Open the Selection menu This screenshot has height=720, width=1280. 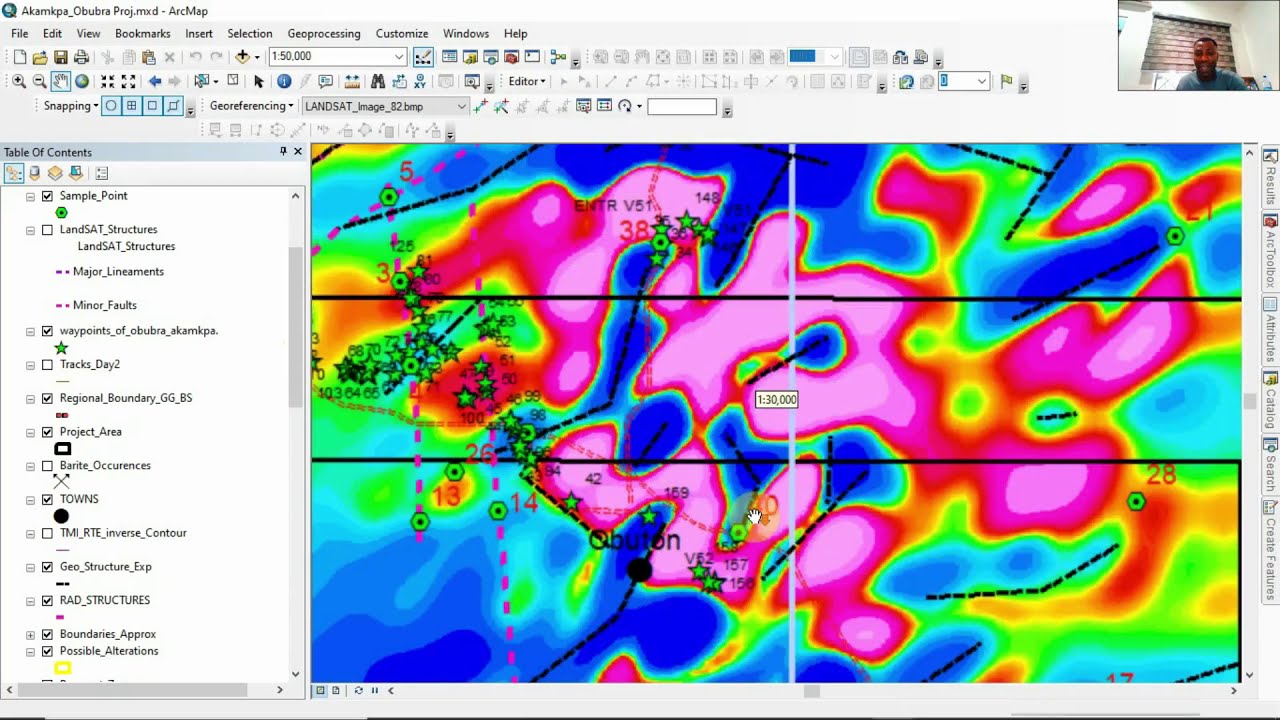pos(250,33)
